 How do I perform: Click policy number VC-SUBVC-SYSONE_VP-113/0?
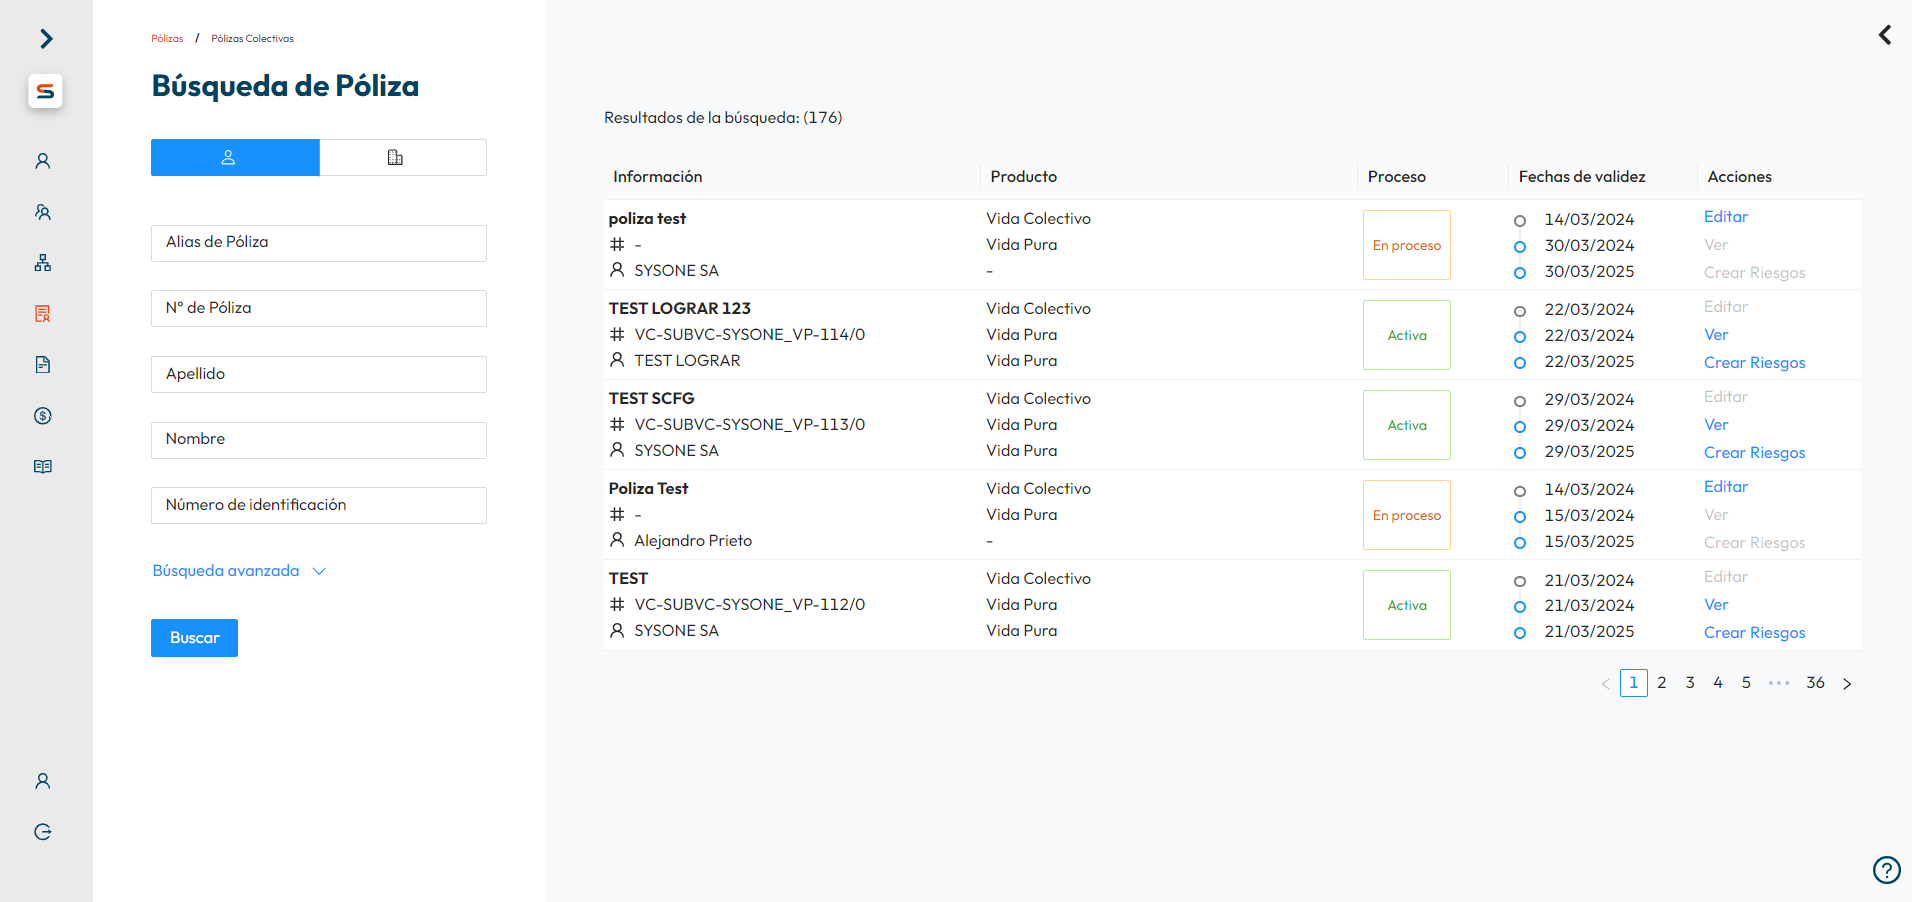750,425
